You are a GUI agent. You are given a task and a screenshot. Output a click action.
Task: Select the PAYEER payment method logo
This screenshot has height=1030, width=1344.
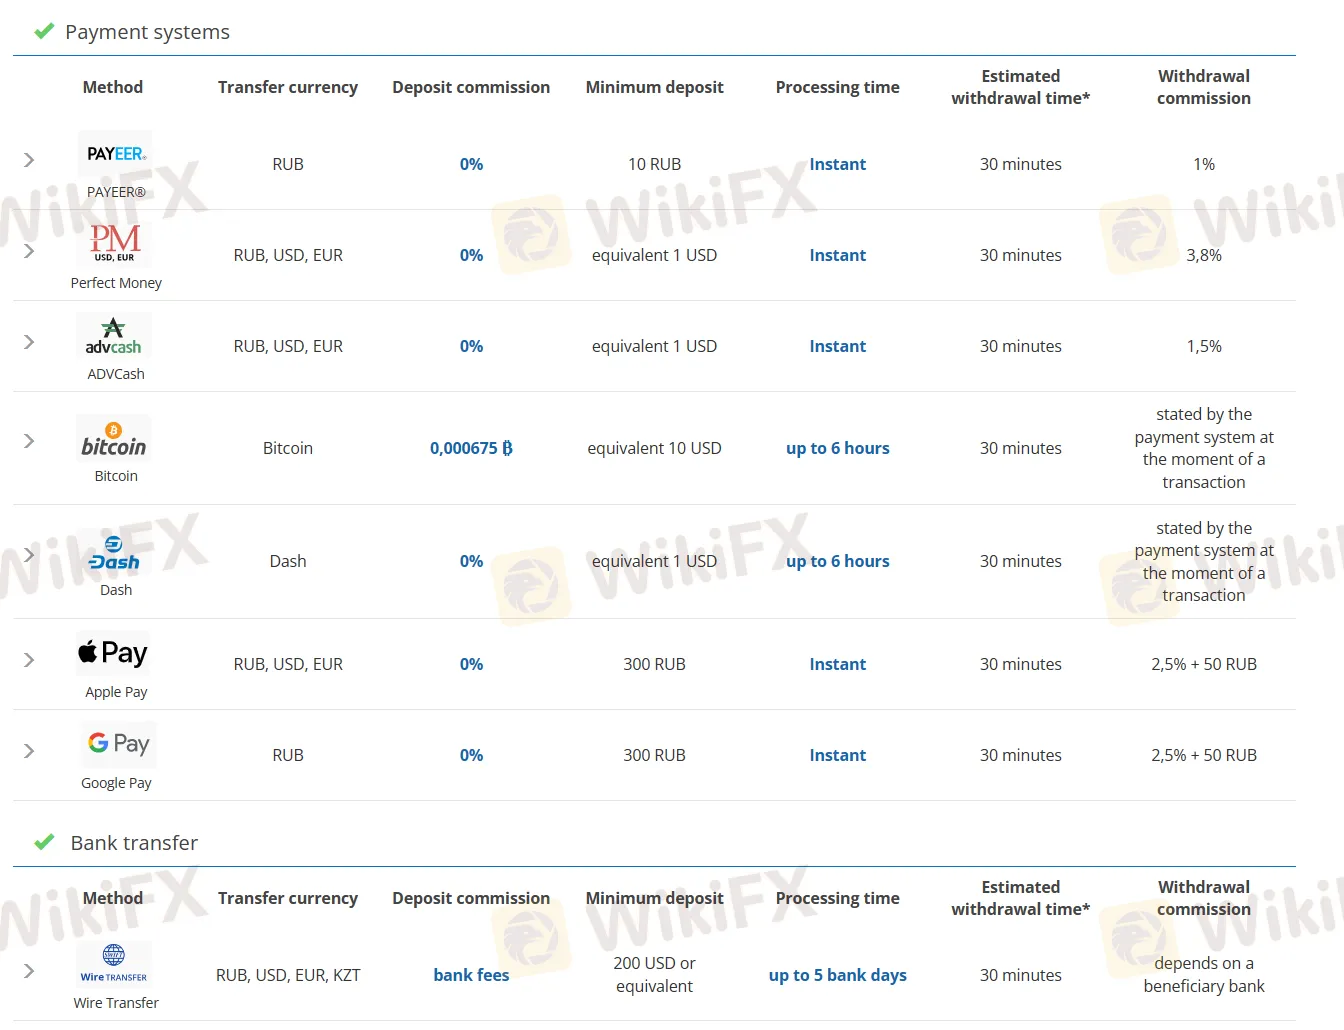[114, 152]
